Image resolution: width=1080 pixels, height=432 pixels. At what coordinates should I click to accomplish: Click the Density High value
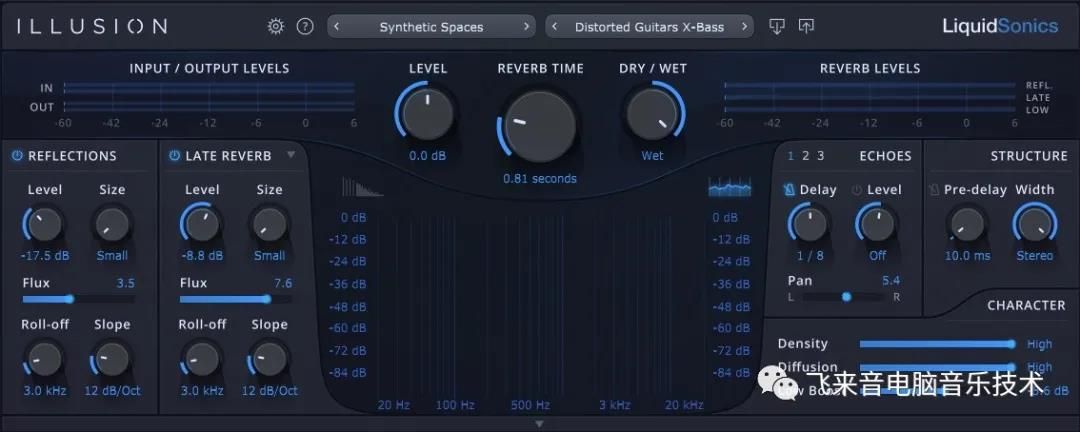(x=1039, y=344)
